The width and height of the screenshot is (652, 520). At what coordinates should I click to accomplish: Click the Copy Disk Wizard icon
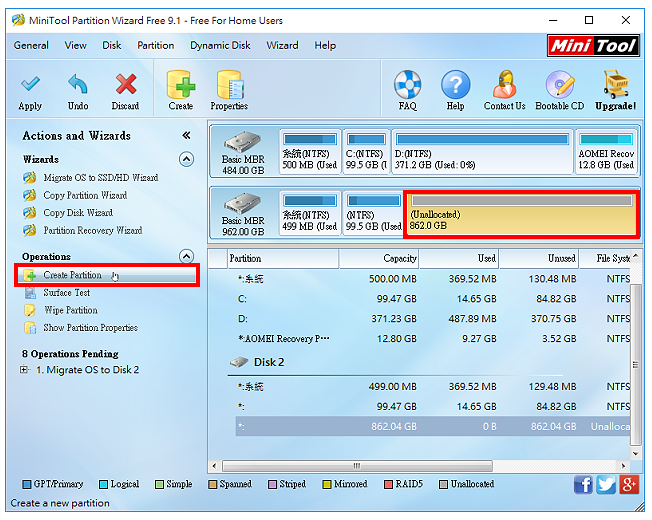pyautogui.click(x=30, y=213)
